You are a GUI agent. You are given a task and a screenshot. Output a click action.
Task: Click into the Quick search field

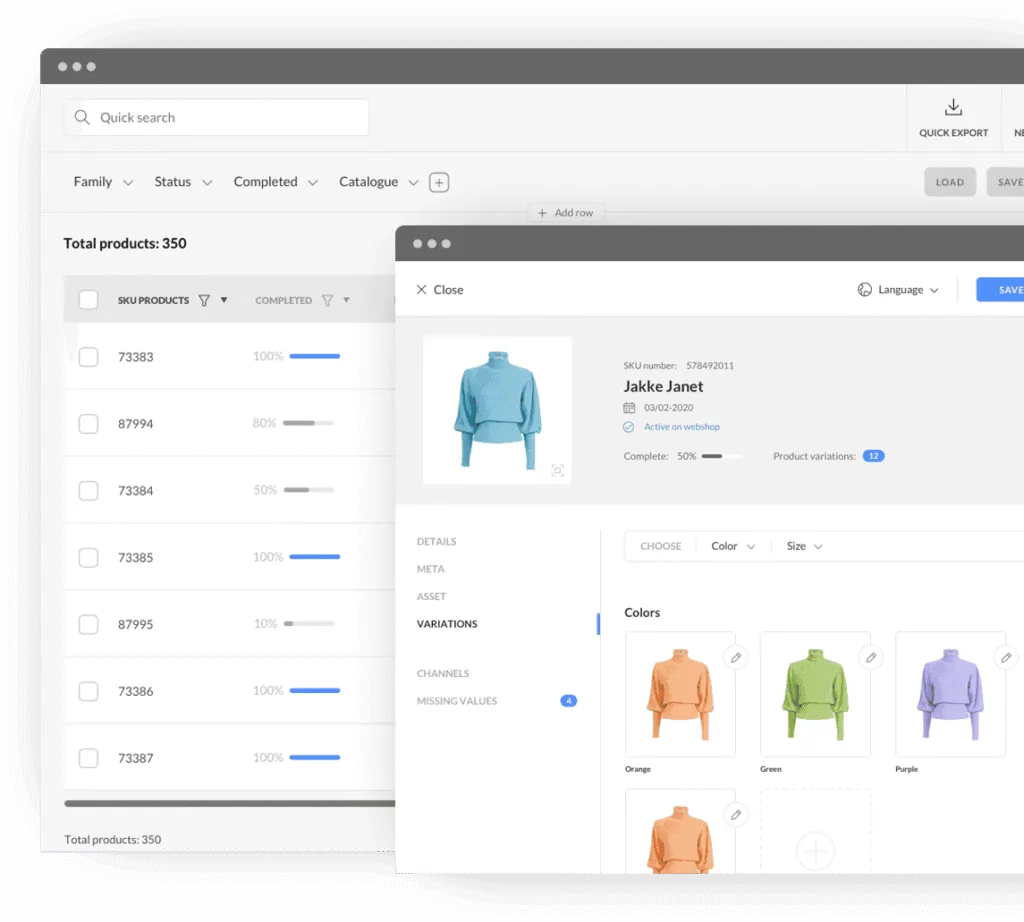[216, 118]
